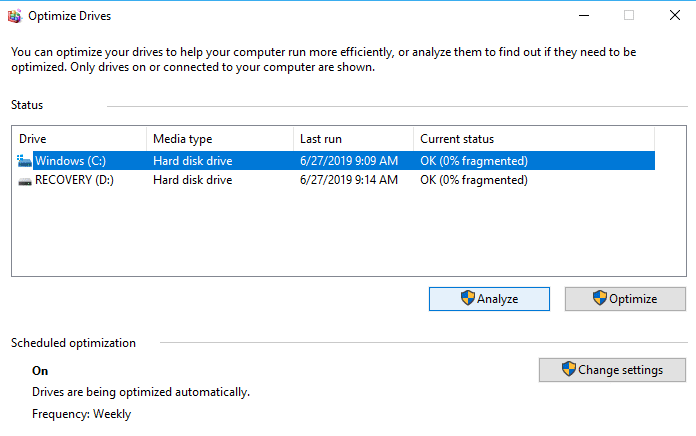Screen dimensions: 696x436
Task: Click the 6/27/2019 9:09 AM last run cell
Action: coord(348,160)
